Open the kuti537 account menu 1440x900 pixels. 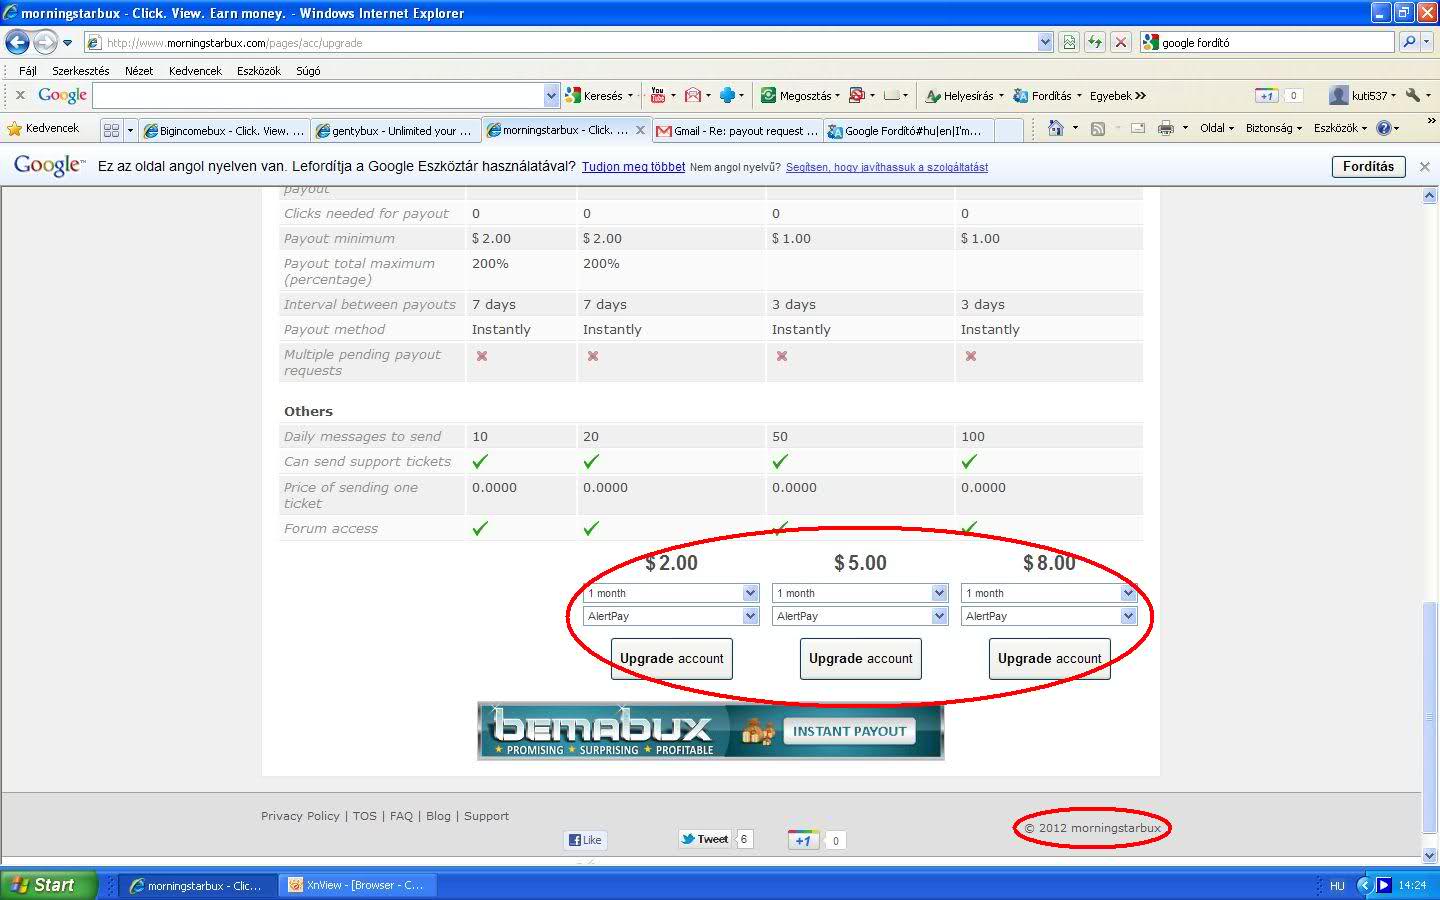[x=1362, y=96]
